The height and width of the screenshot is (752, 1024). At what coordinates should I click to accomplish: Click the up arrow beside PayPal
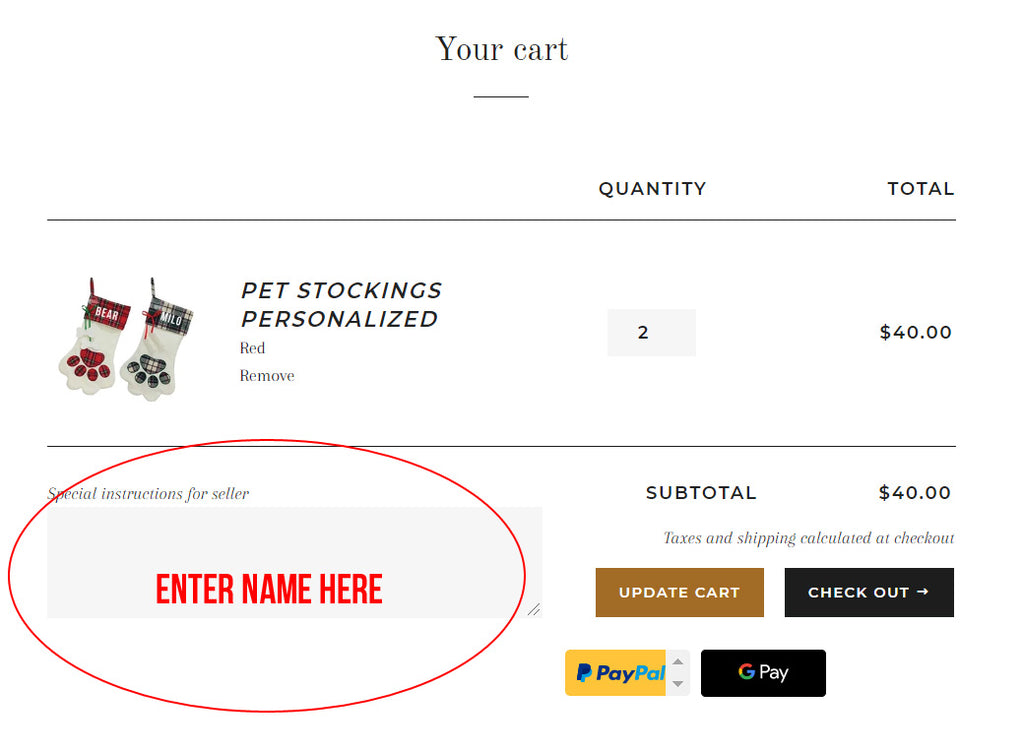(x=678, y=662)
